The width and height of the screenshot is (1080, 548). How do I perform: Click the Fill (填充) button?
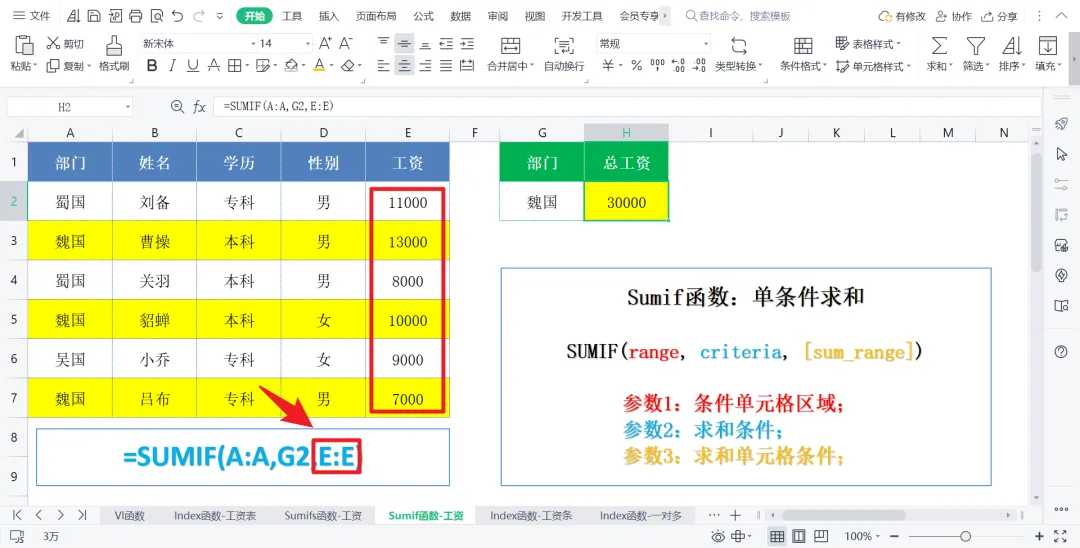click(1048, 54)
